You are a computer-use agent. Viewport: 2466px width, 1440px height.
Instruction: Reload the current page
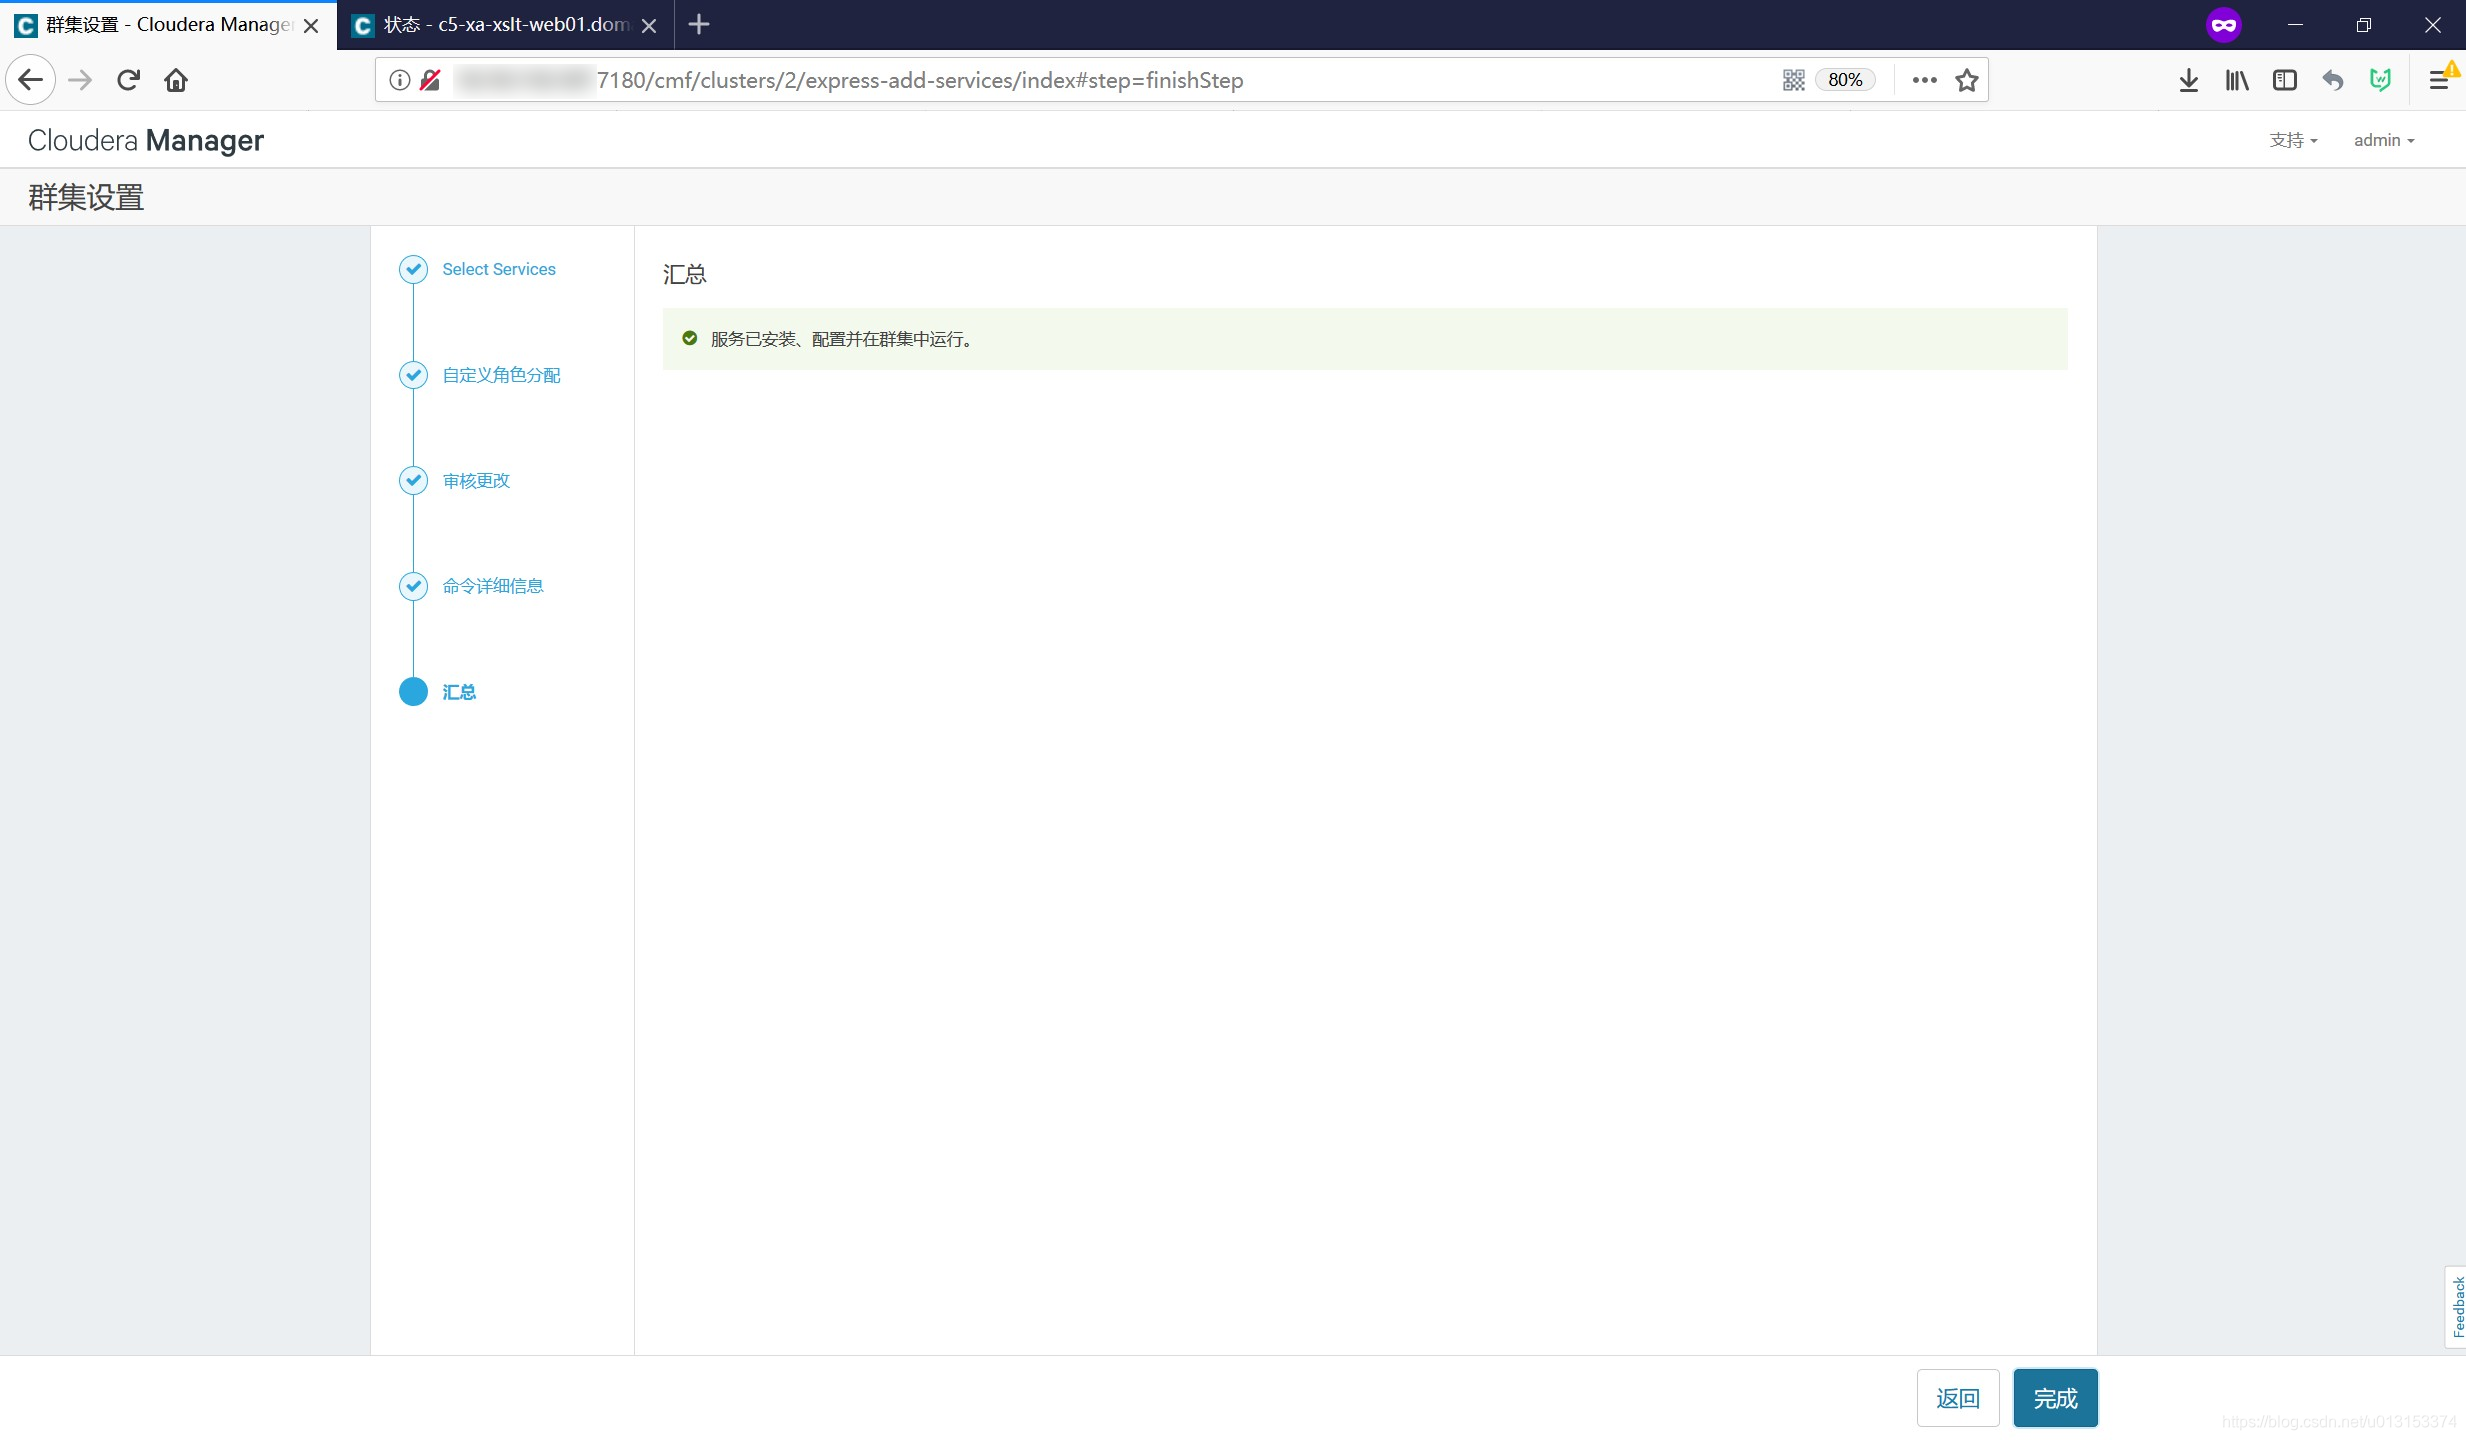128,80
